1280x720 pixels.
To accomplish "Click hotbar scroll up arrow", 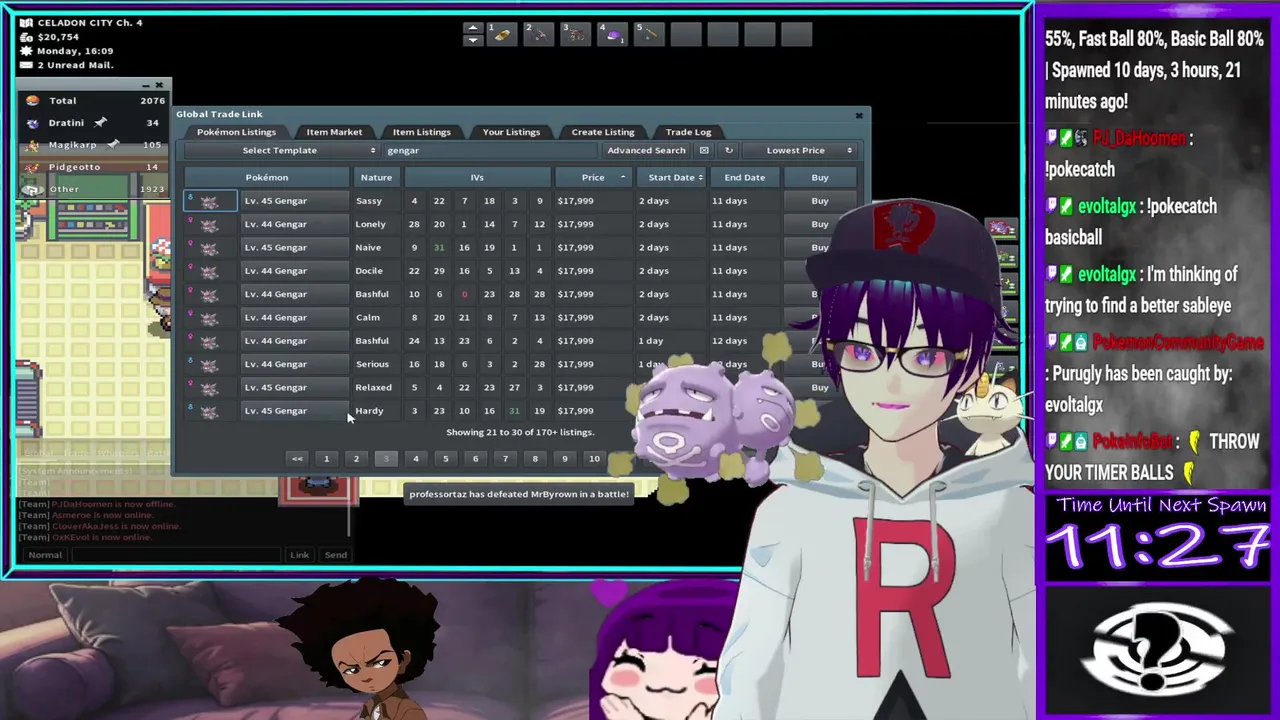I will pos(473,28).
